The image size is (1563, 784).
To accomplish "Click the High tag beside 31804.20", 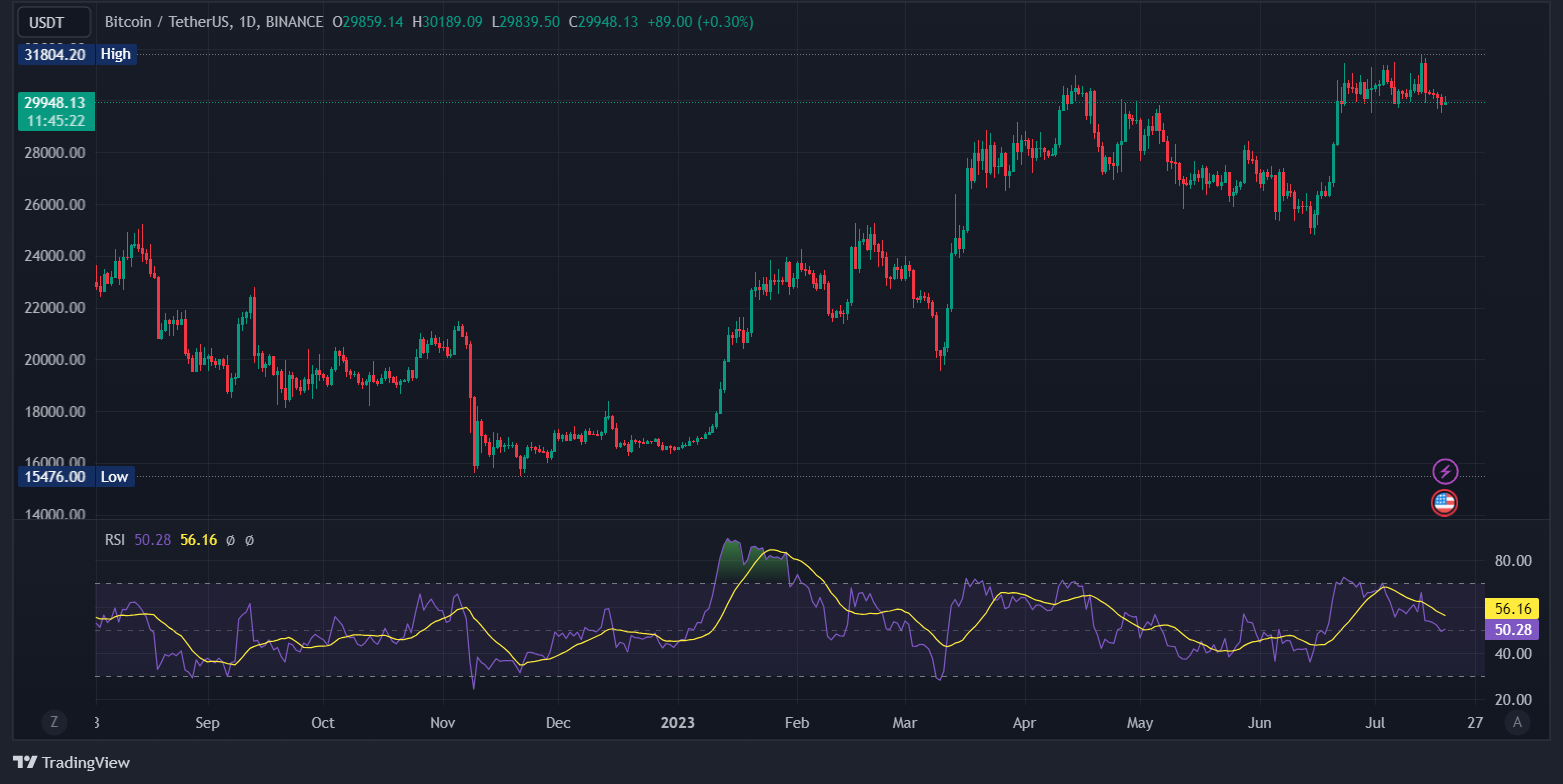I will coord(116,54).
